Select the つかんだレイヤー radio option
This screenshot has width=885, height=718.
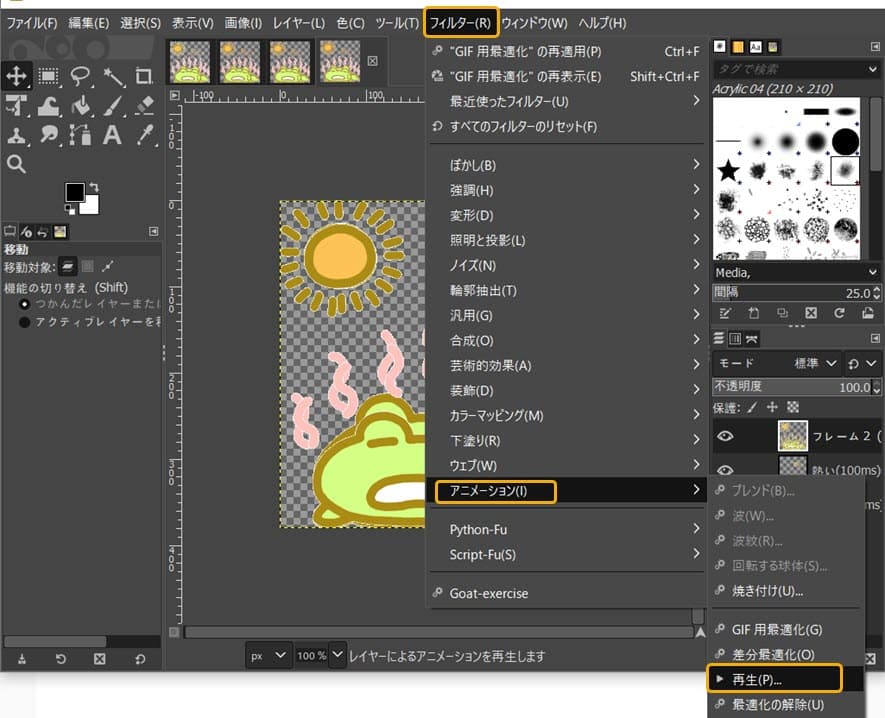25,303
